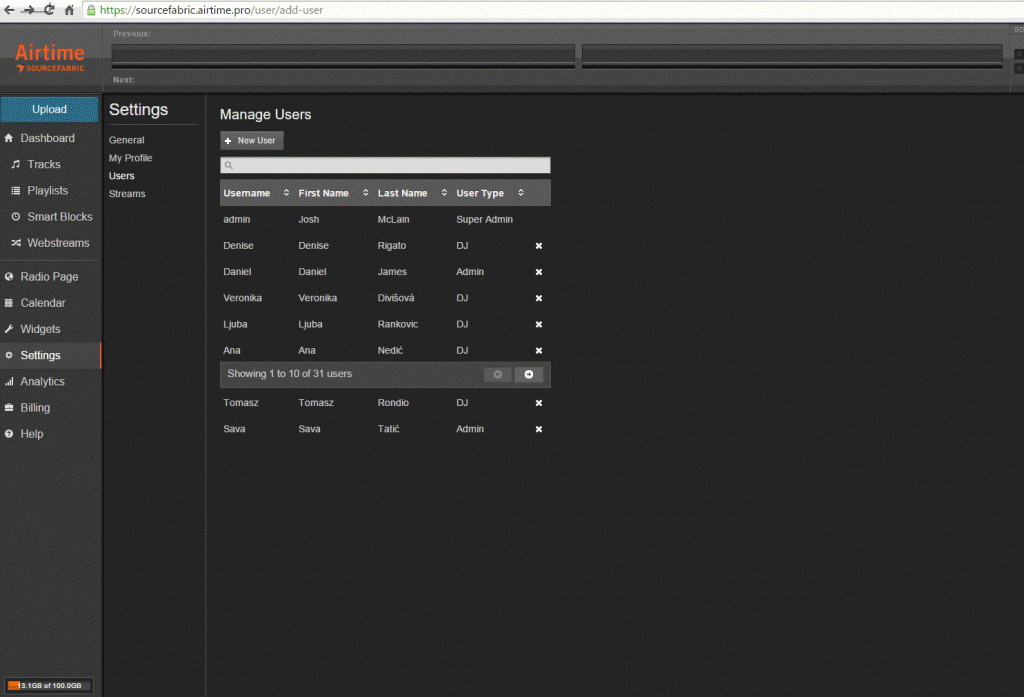Open Streams settings

(x=127, y=193)
